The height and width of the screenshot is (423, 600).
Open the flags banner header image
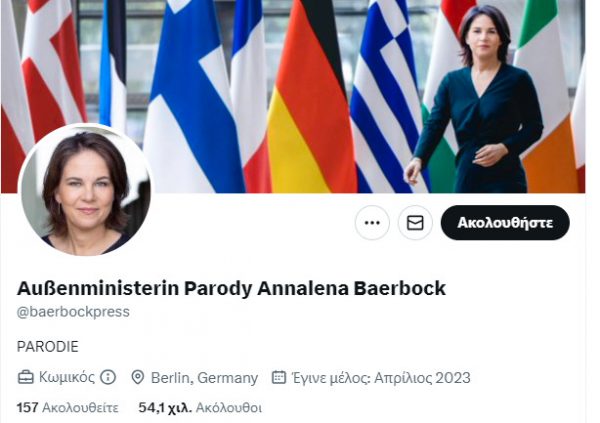293,96
